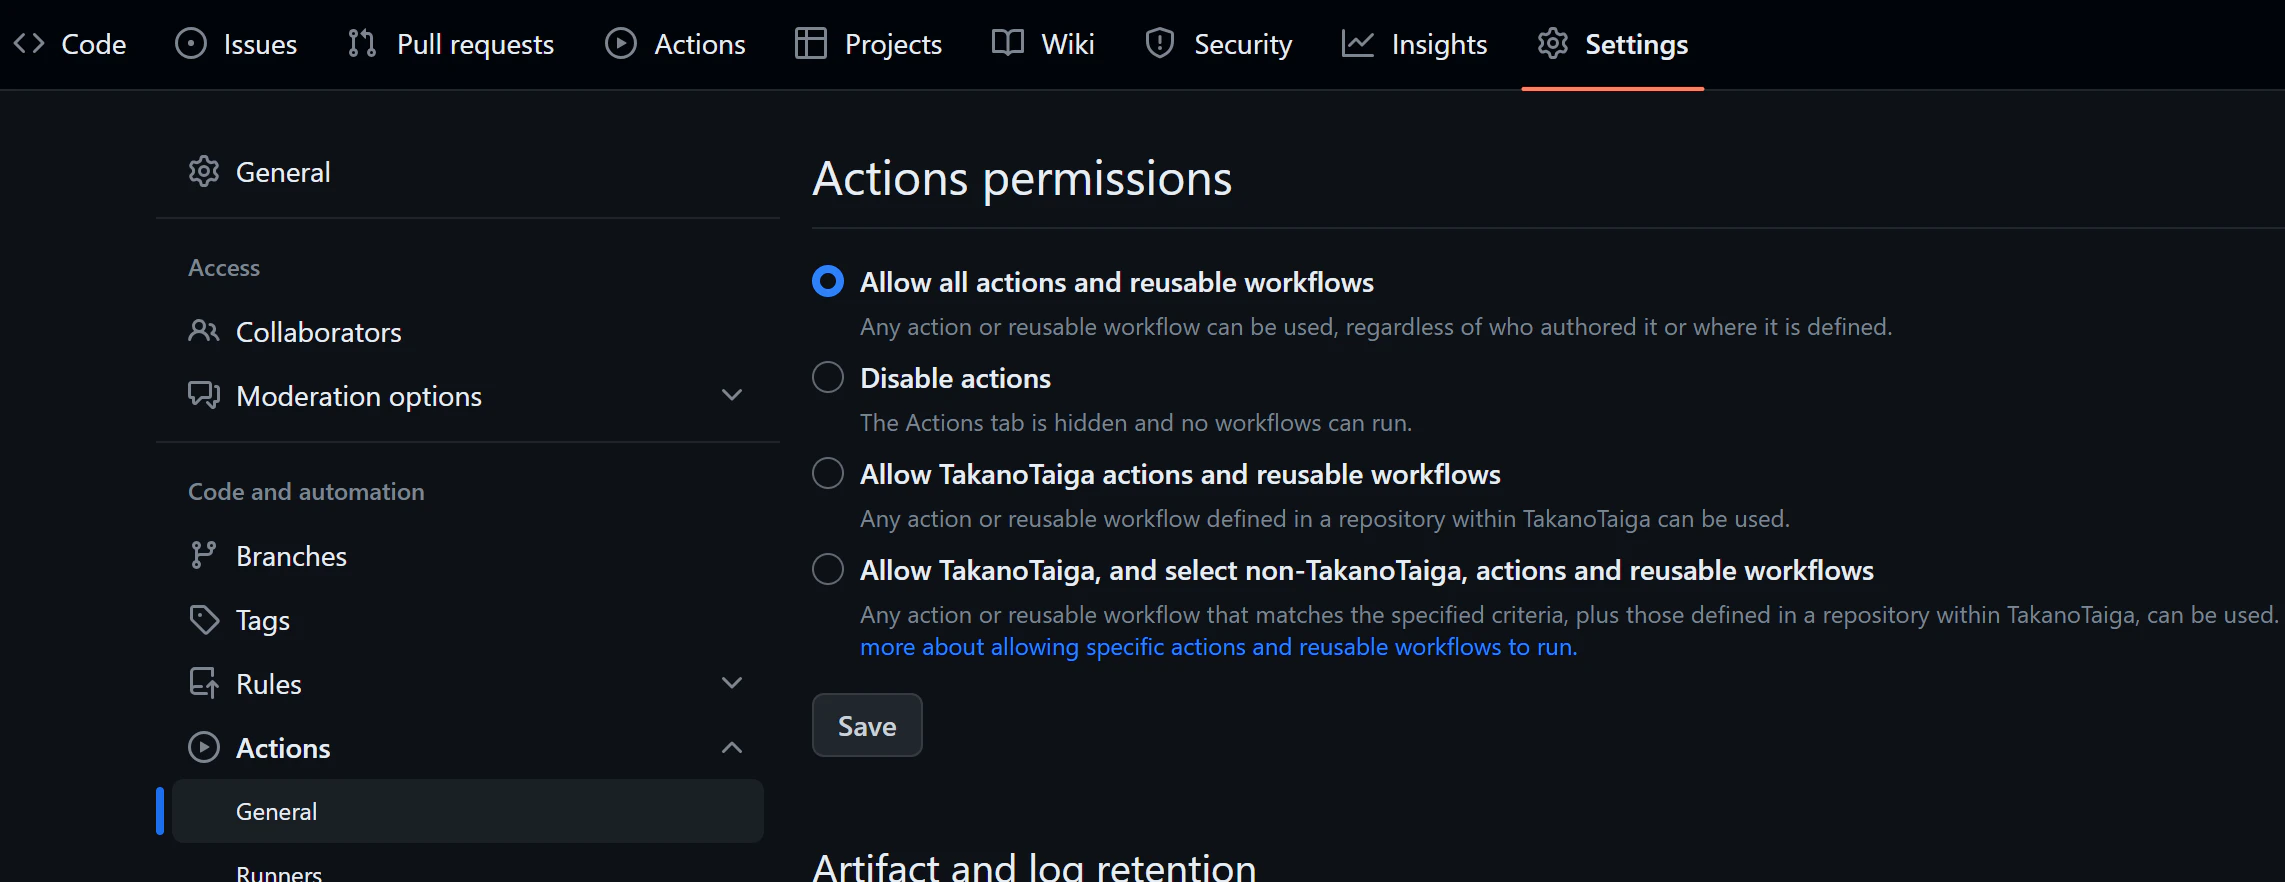
Task: Select Allow all actions and reusable workflows
Action: click(828, 281)
